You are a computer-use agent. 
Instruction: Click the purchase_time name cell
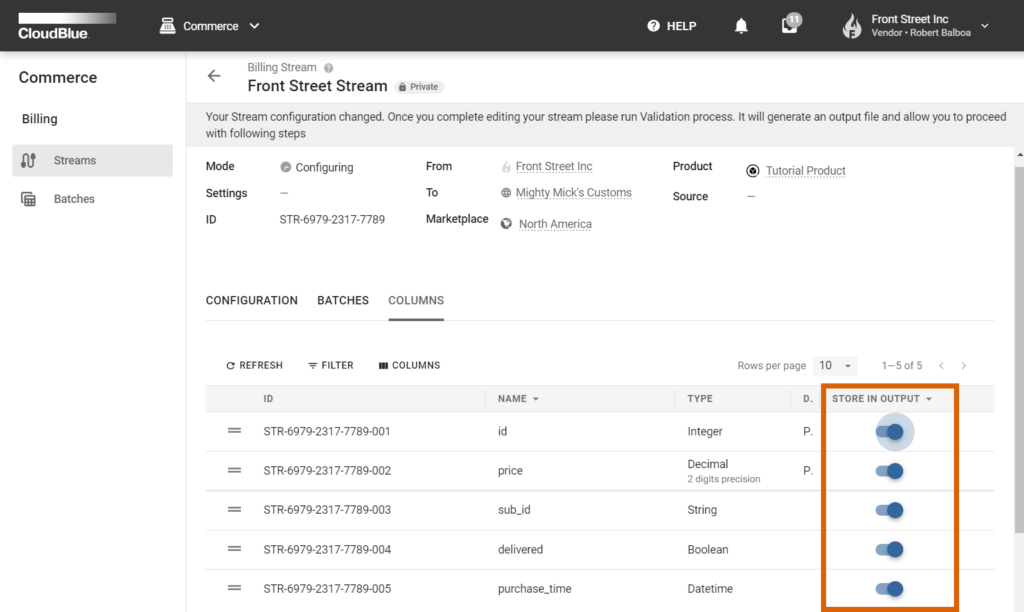click(x=535, y=588)
